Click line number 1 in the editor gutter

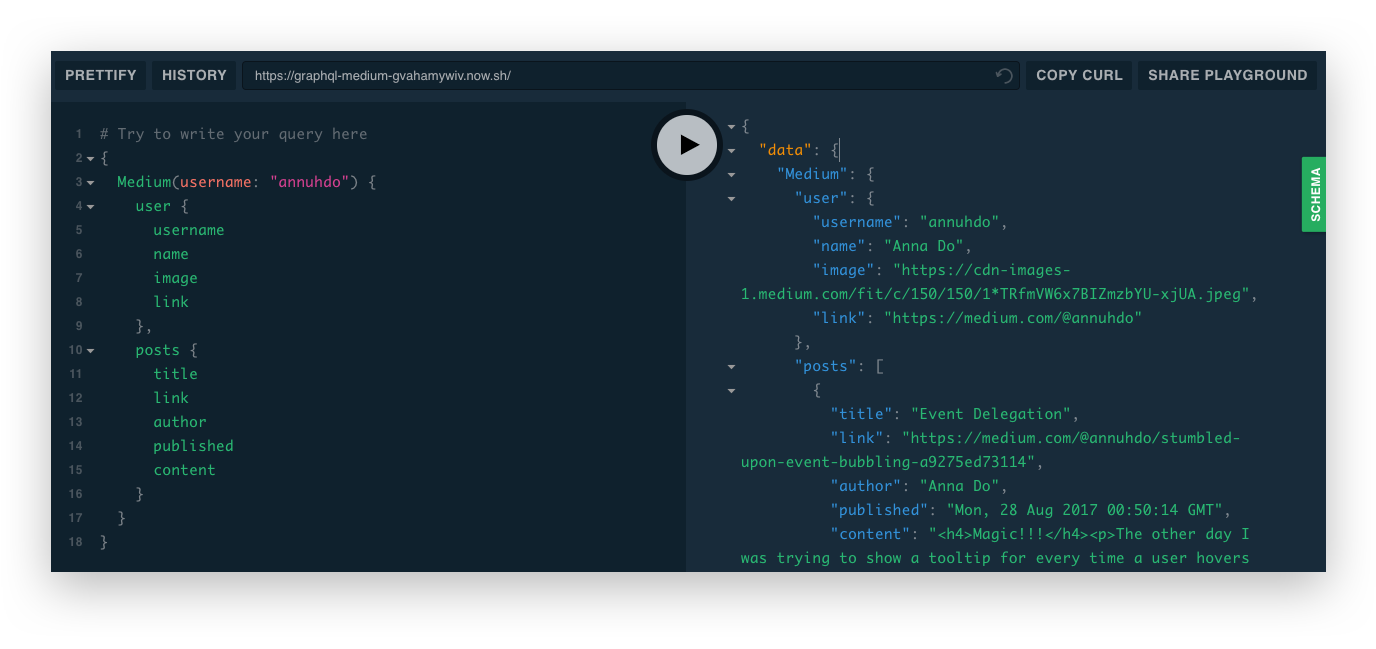[x=78, y=134]
